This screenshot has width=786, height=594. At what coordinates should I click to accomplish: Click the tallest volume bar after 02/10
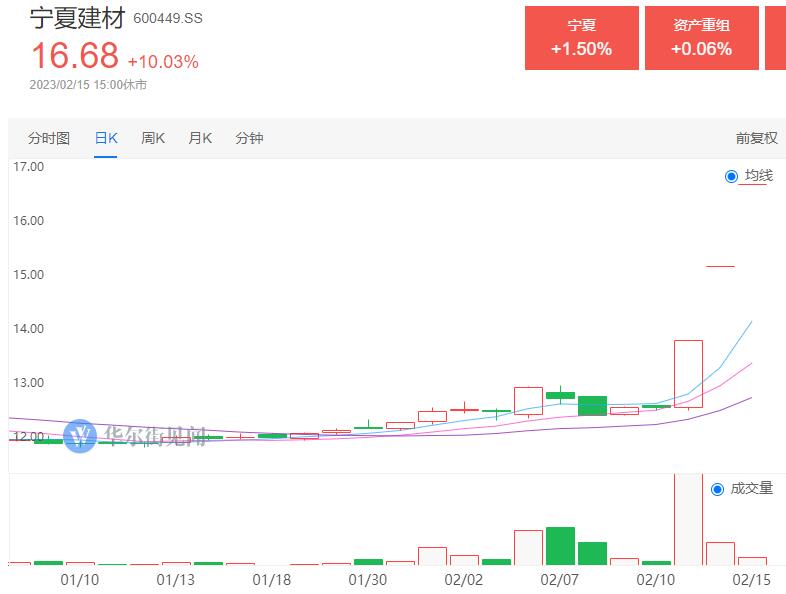(x=688, y=519)
